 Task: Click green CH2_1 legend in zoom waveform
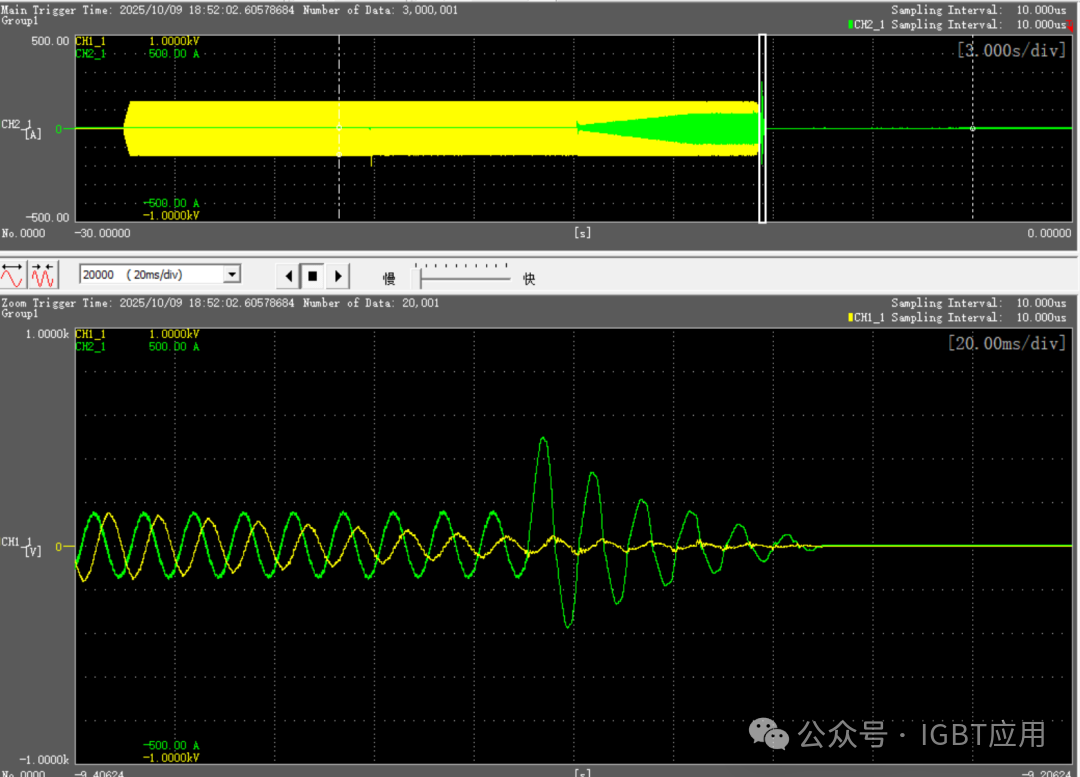pos(90,346)
